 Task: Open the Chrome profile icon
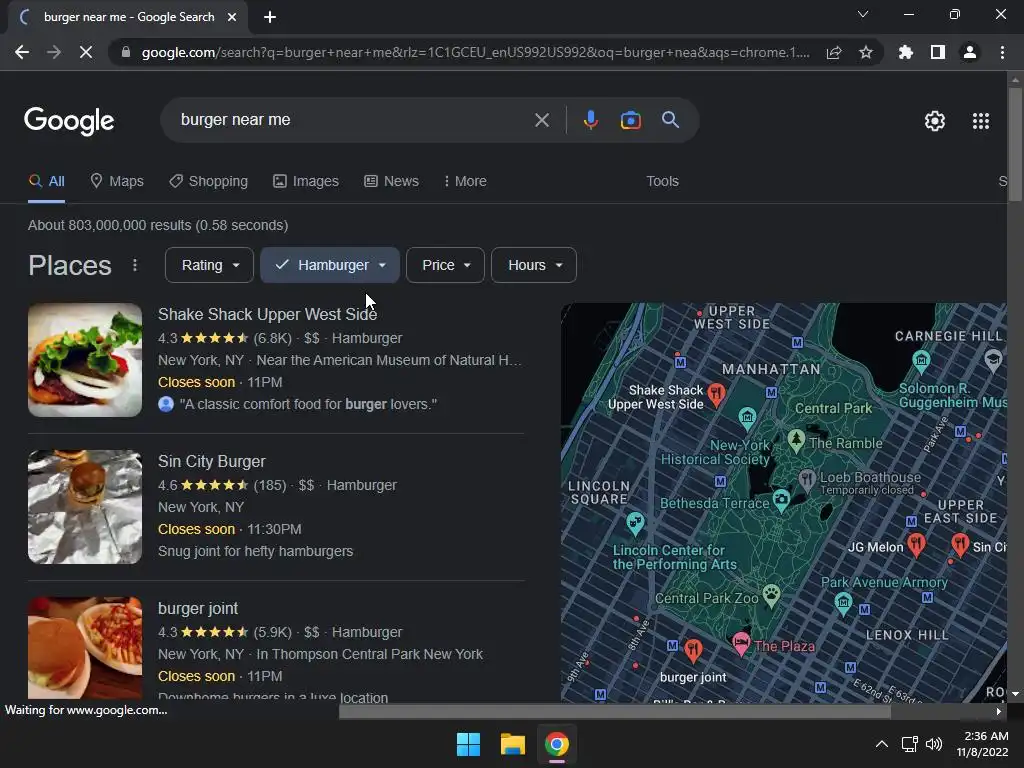[x=970, y=52]
